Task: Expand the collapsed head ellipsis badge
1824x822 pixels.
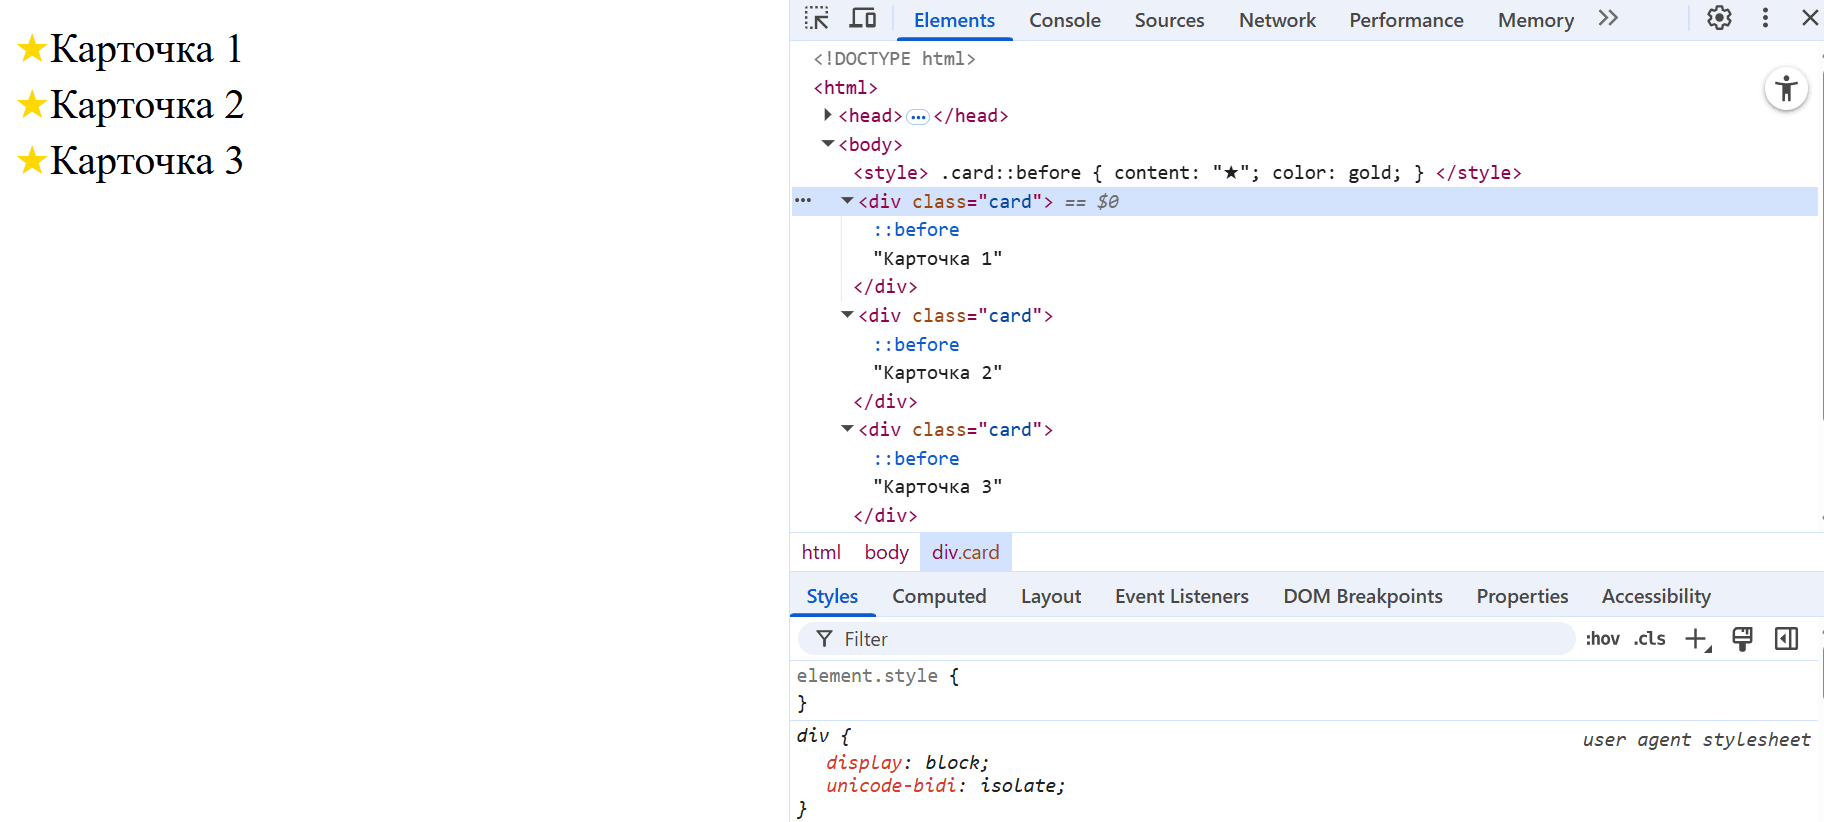Action: [x=918, y=117]
